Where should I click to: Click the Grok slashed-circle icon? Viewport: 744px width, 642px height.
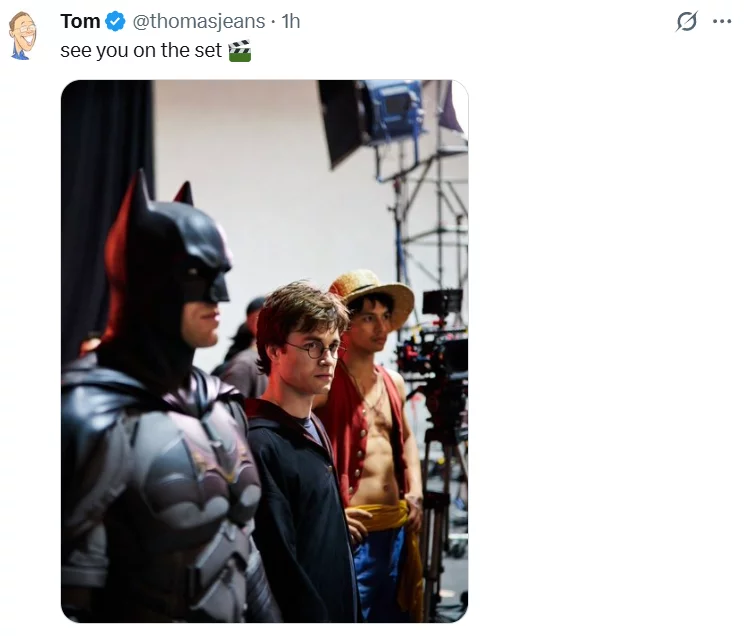pyautogui.click(x=686, y=21)
